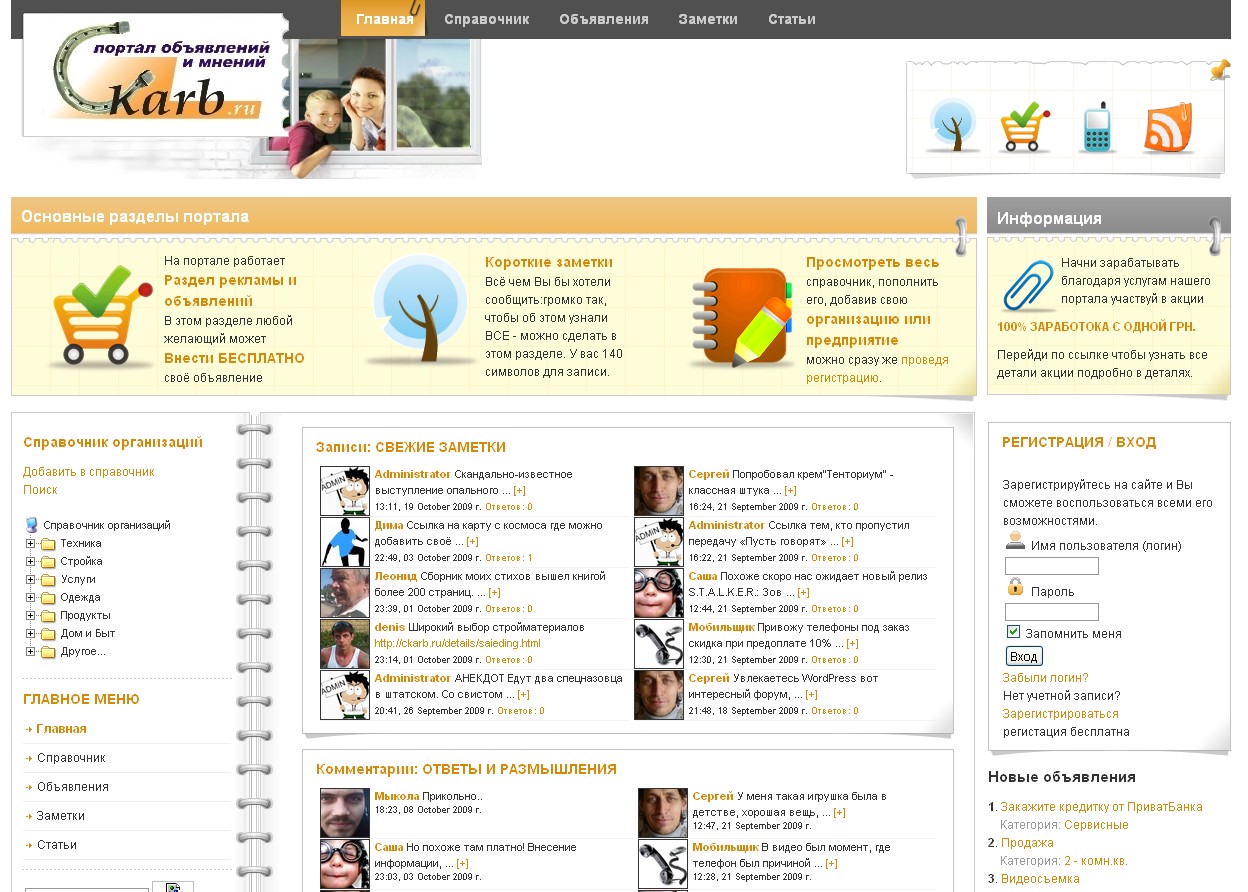Viewport: 1248px width, 892px height.
Task: Open the Сервисные category link
Action: click(1096, 825)
